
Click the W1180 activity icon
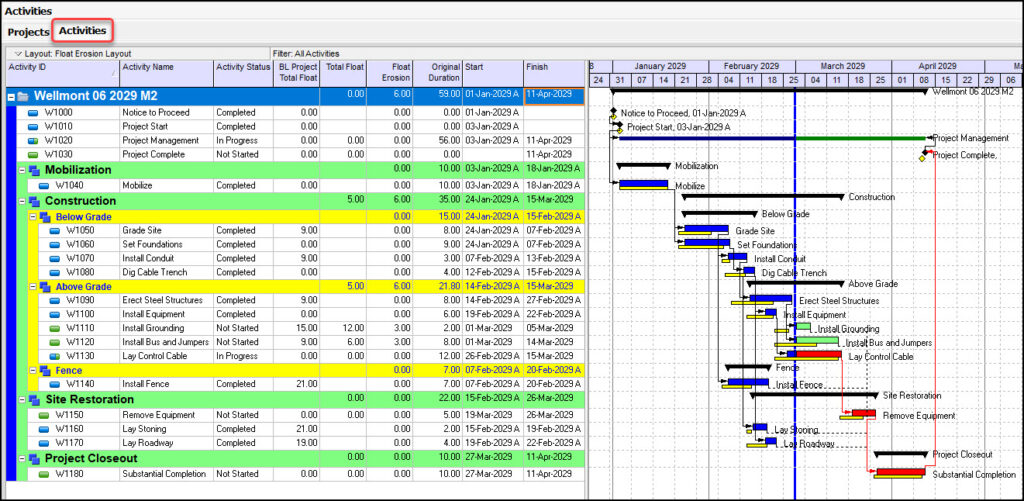pyautogui.click(x=44, y=474)
